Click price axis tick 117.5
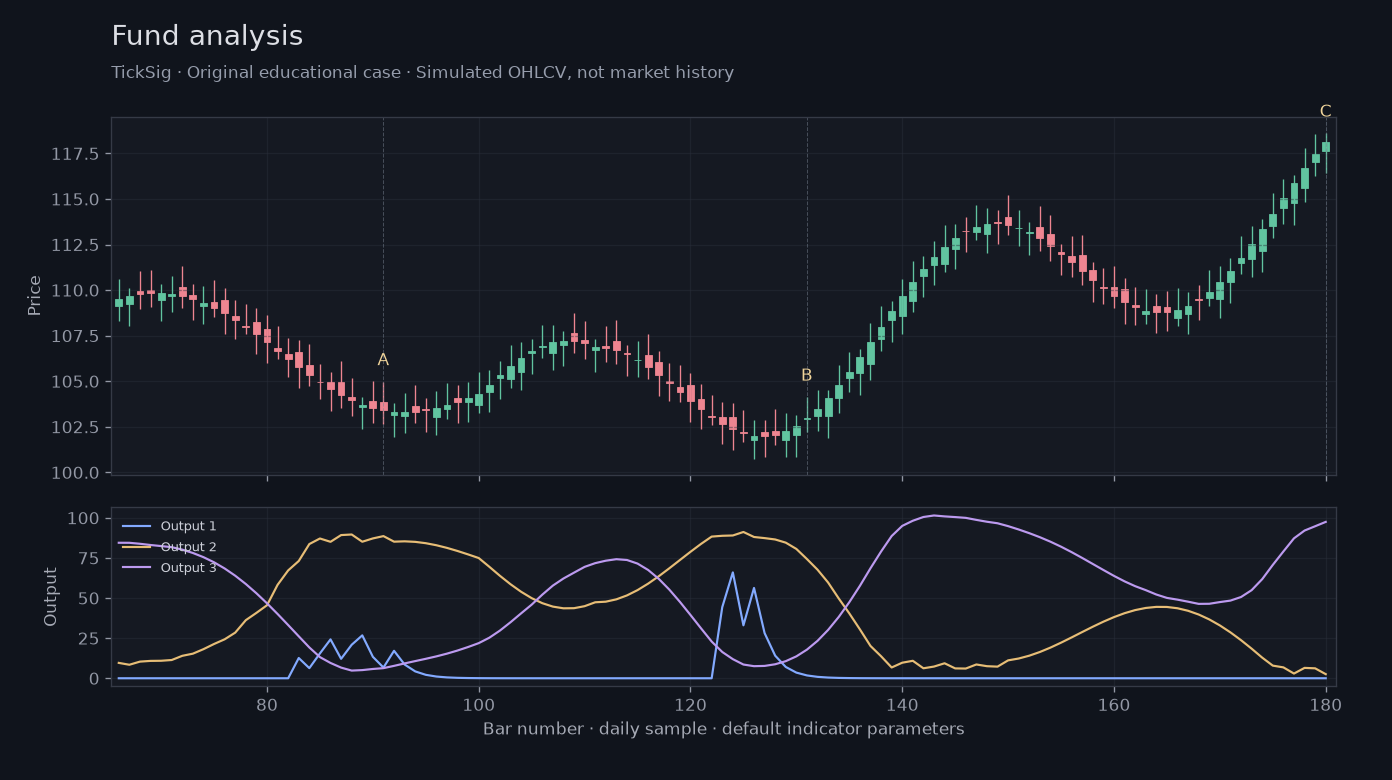This screenshot has height=780, width=1392. click(75, 154)
